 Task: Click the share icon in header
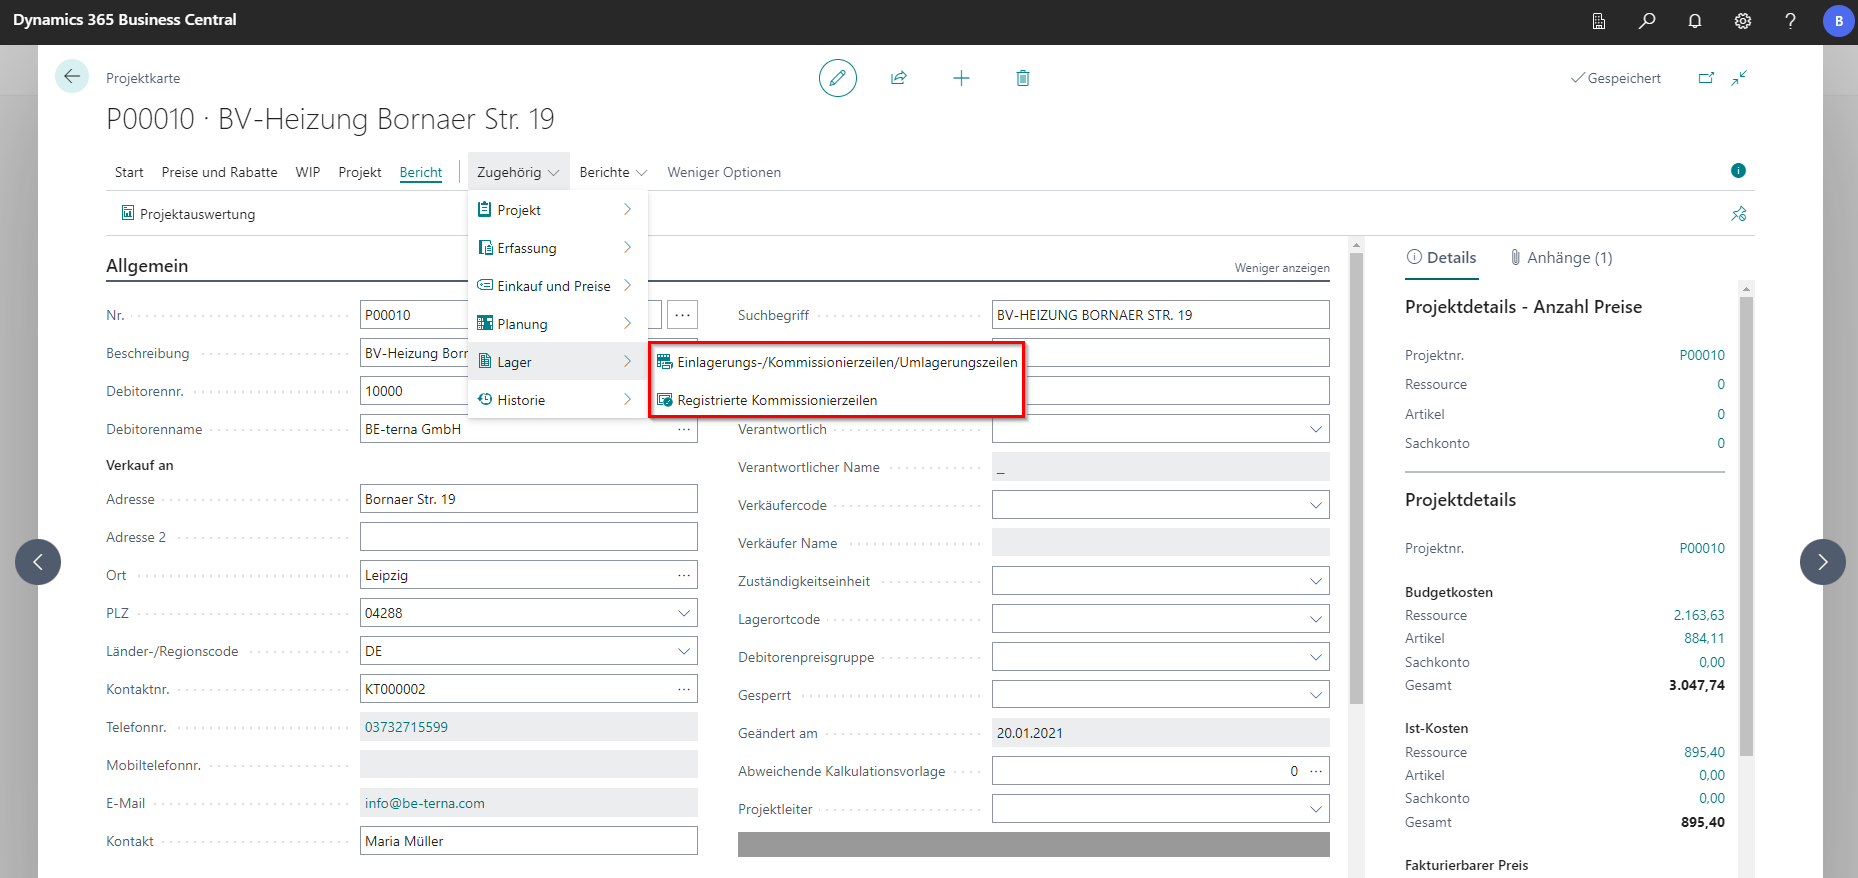[x=899, y=78]
